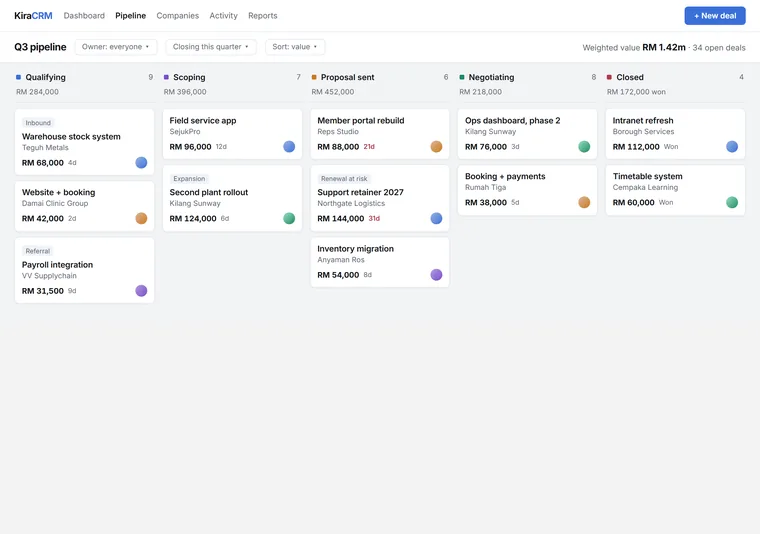Viewport: 760px width, 534px height.
Task: Click the orange Proposal sent stage marker
Action: coord(314,77)
